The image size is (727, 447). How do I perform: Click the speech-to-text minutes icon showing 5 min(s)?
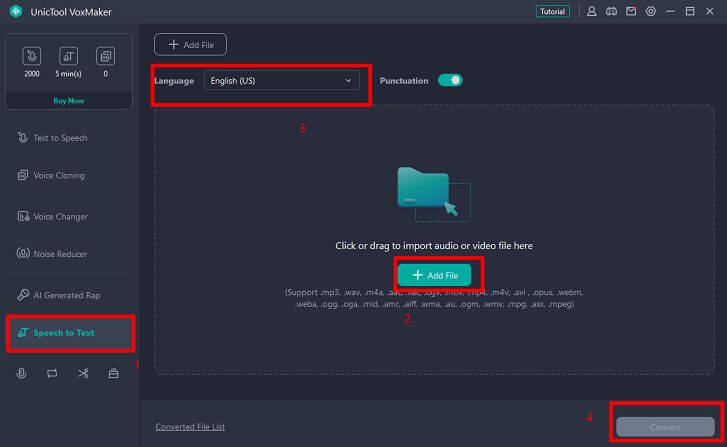69,56
